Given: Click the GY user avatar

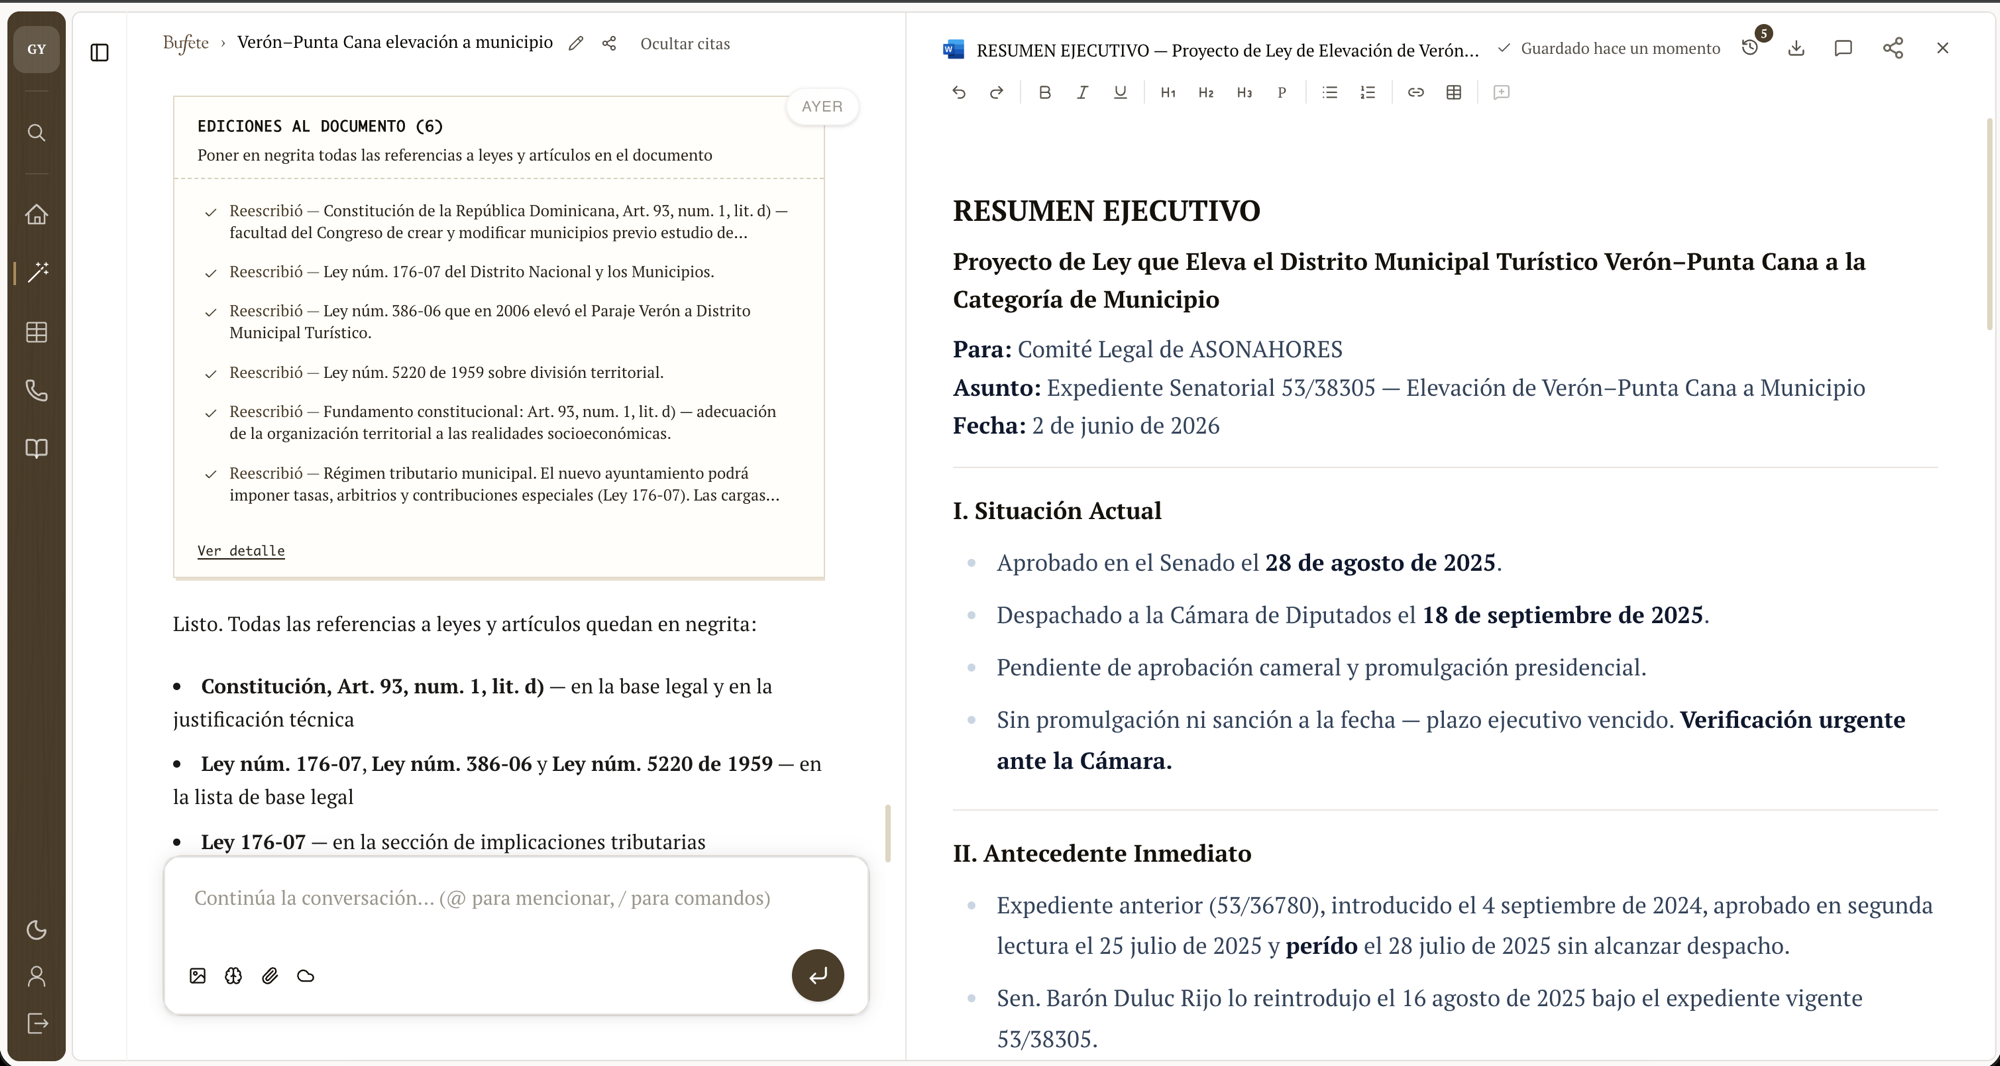Looking at the screenshot, I should tap(36, 49).
